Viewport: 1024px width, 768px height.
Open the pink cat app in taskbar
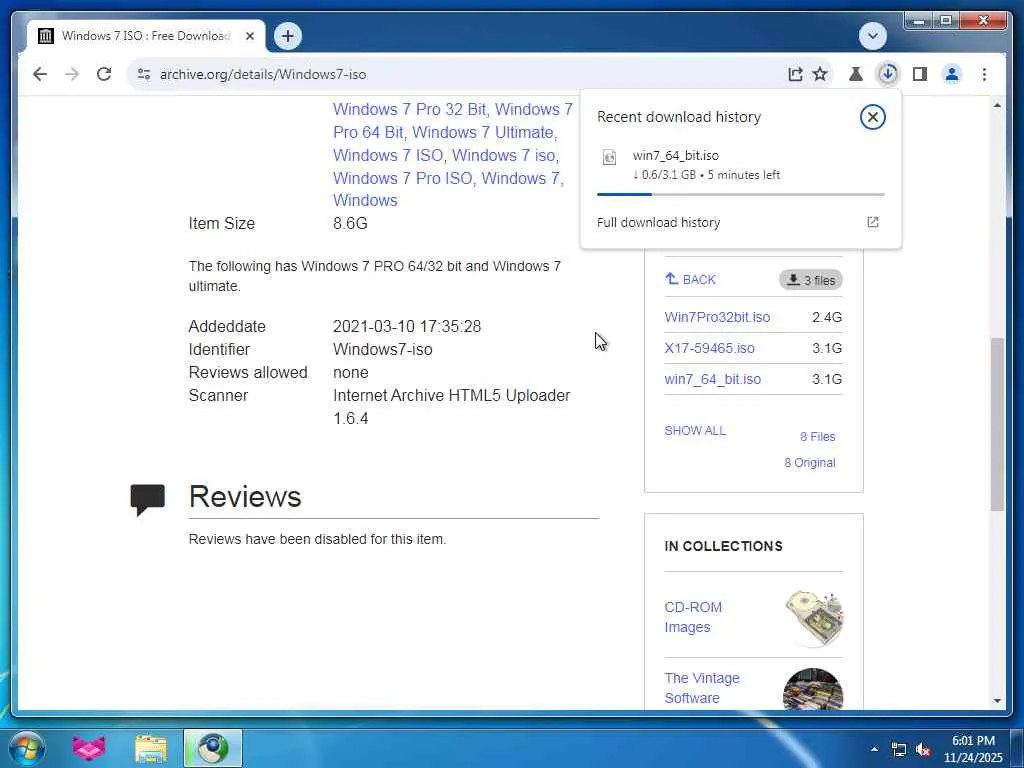click(x=89, y=748)
